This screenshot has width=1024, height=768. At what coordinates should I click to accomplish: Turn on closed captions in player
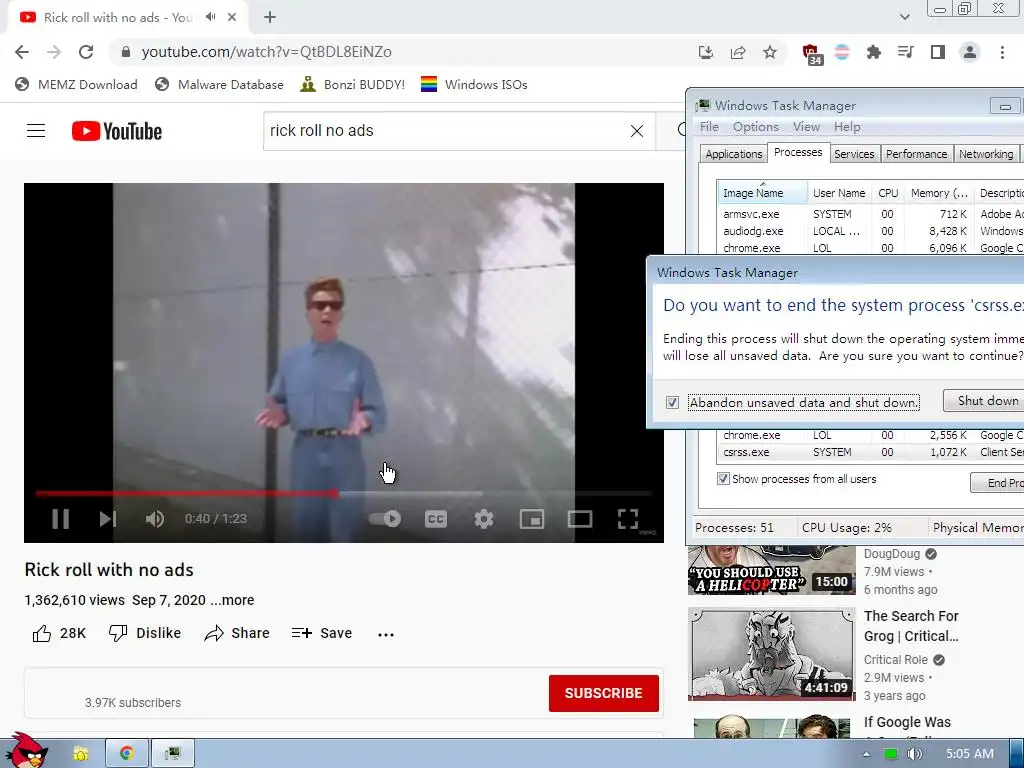436,519
